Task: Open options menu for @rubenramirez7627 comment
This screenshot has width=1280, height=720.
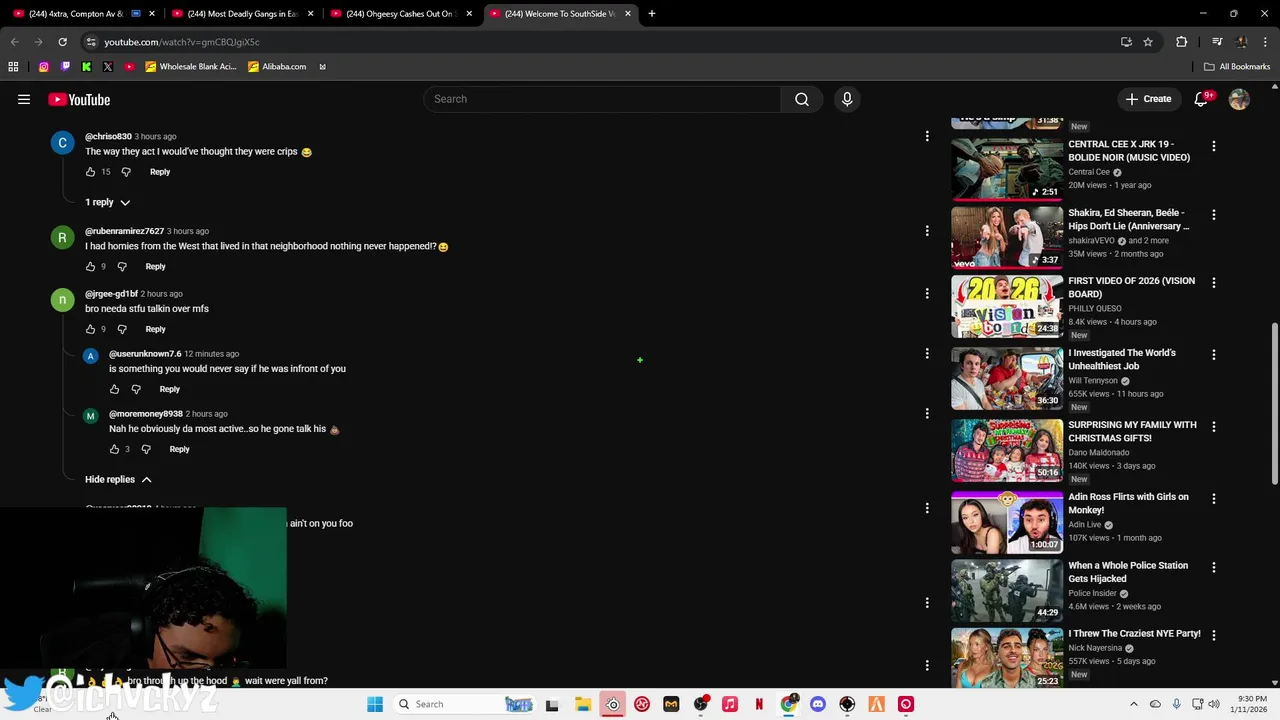Action: 927,231
